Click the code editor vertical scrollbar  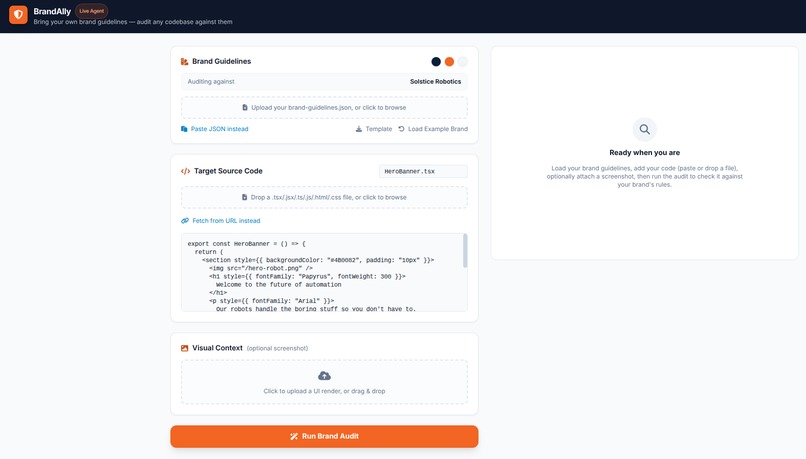coord(465,251)
